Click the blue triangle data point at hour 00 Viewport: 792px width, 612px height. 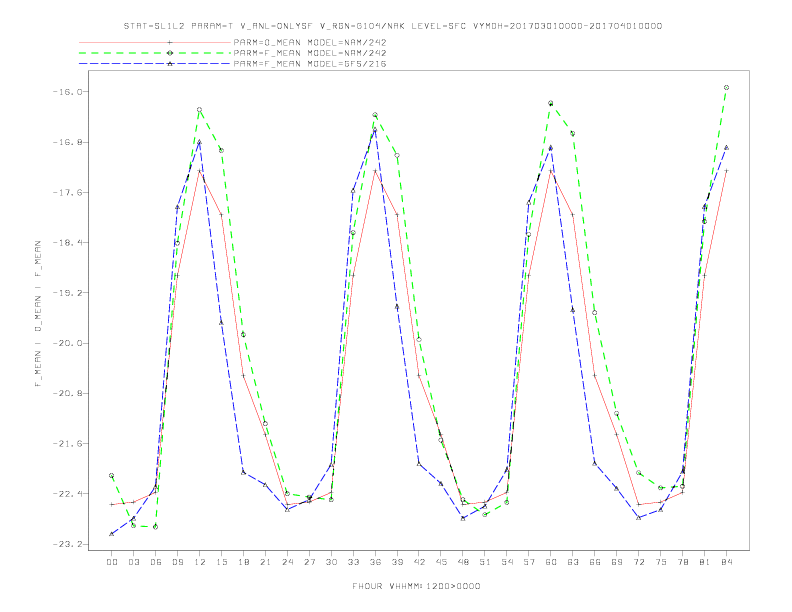(112, 534)
